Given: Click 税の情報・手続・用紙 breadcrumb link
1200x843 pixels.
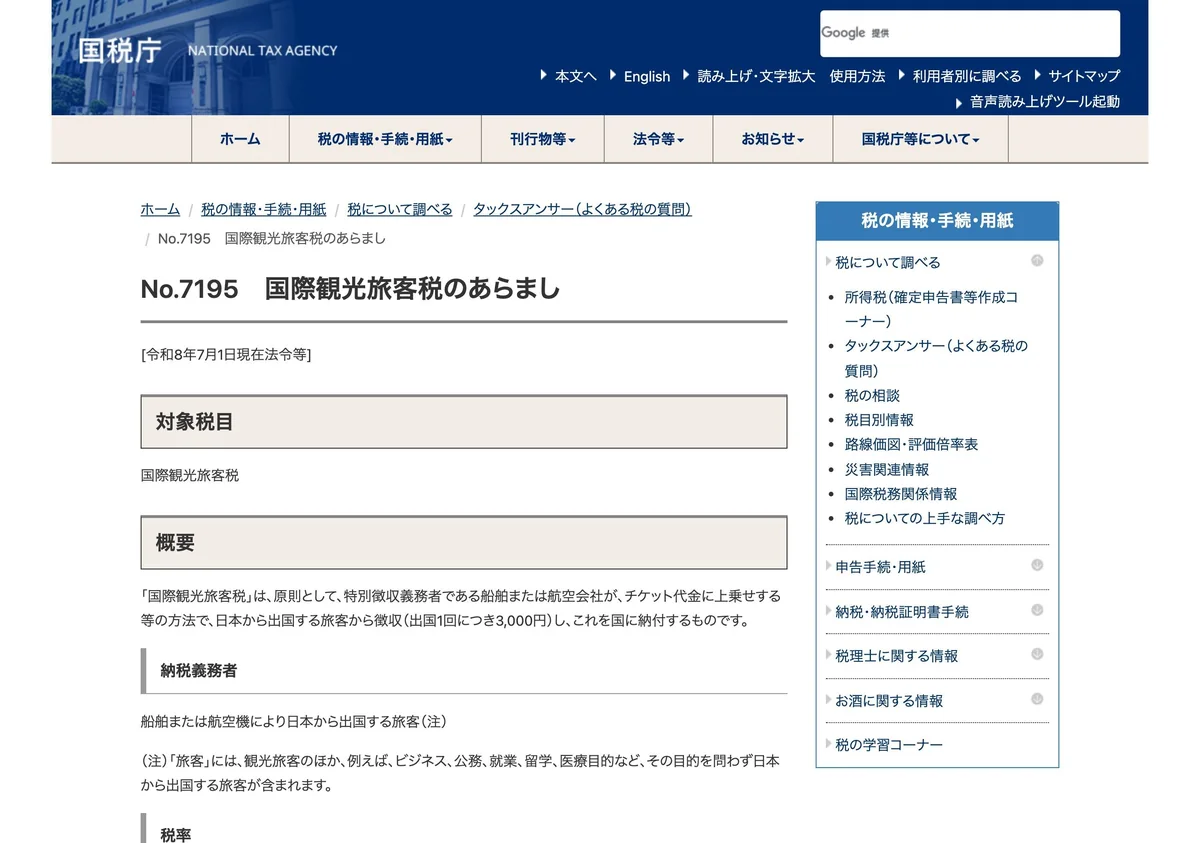Looking at the screenshot, I should (x=263, y=209).
